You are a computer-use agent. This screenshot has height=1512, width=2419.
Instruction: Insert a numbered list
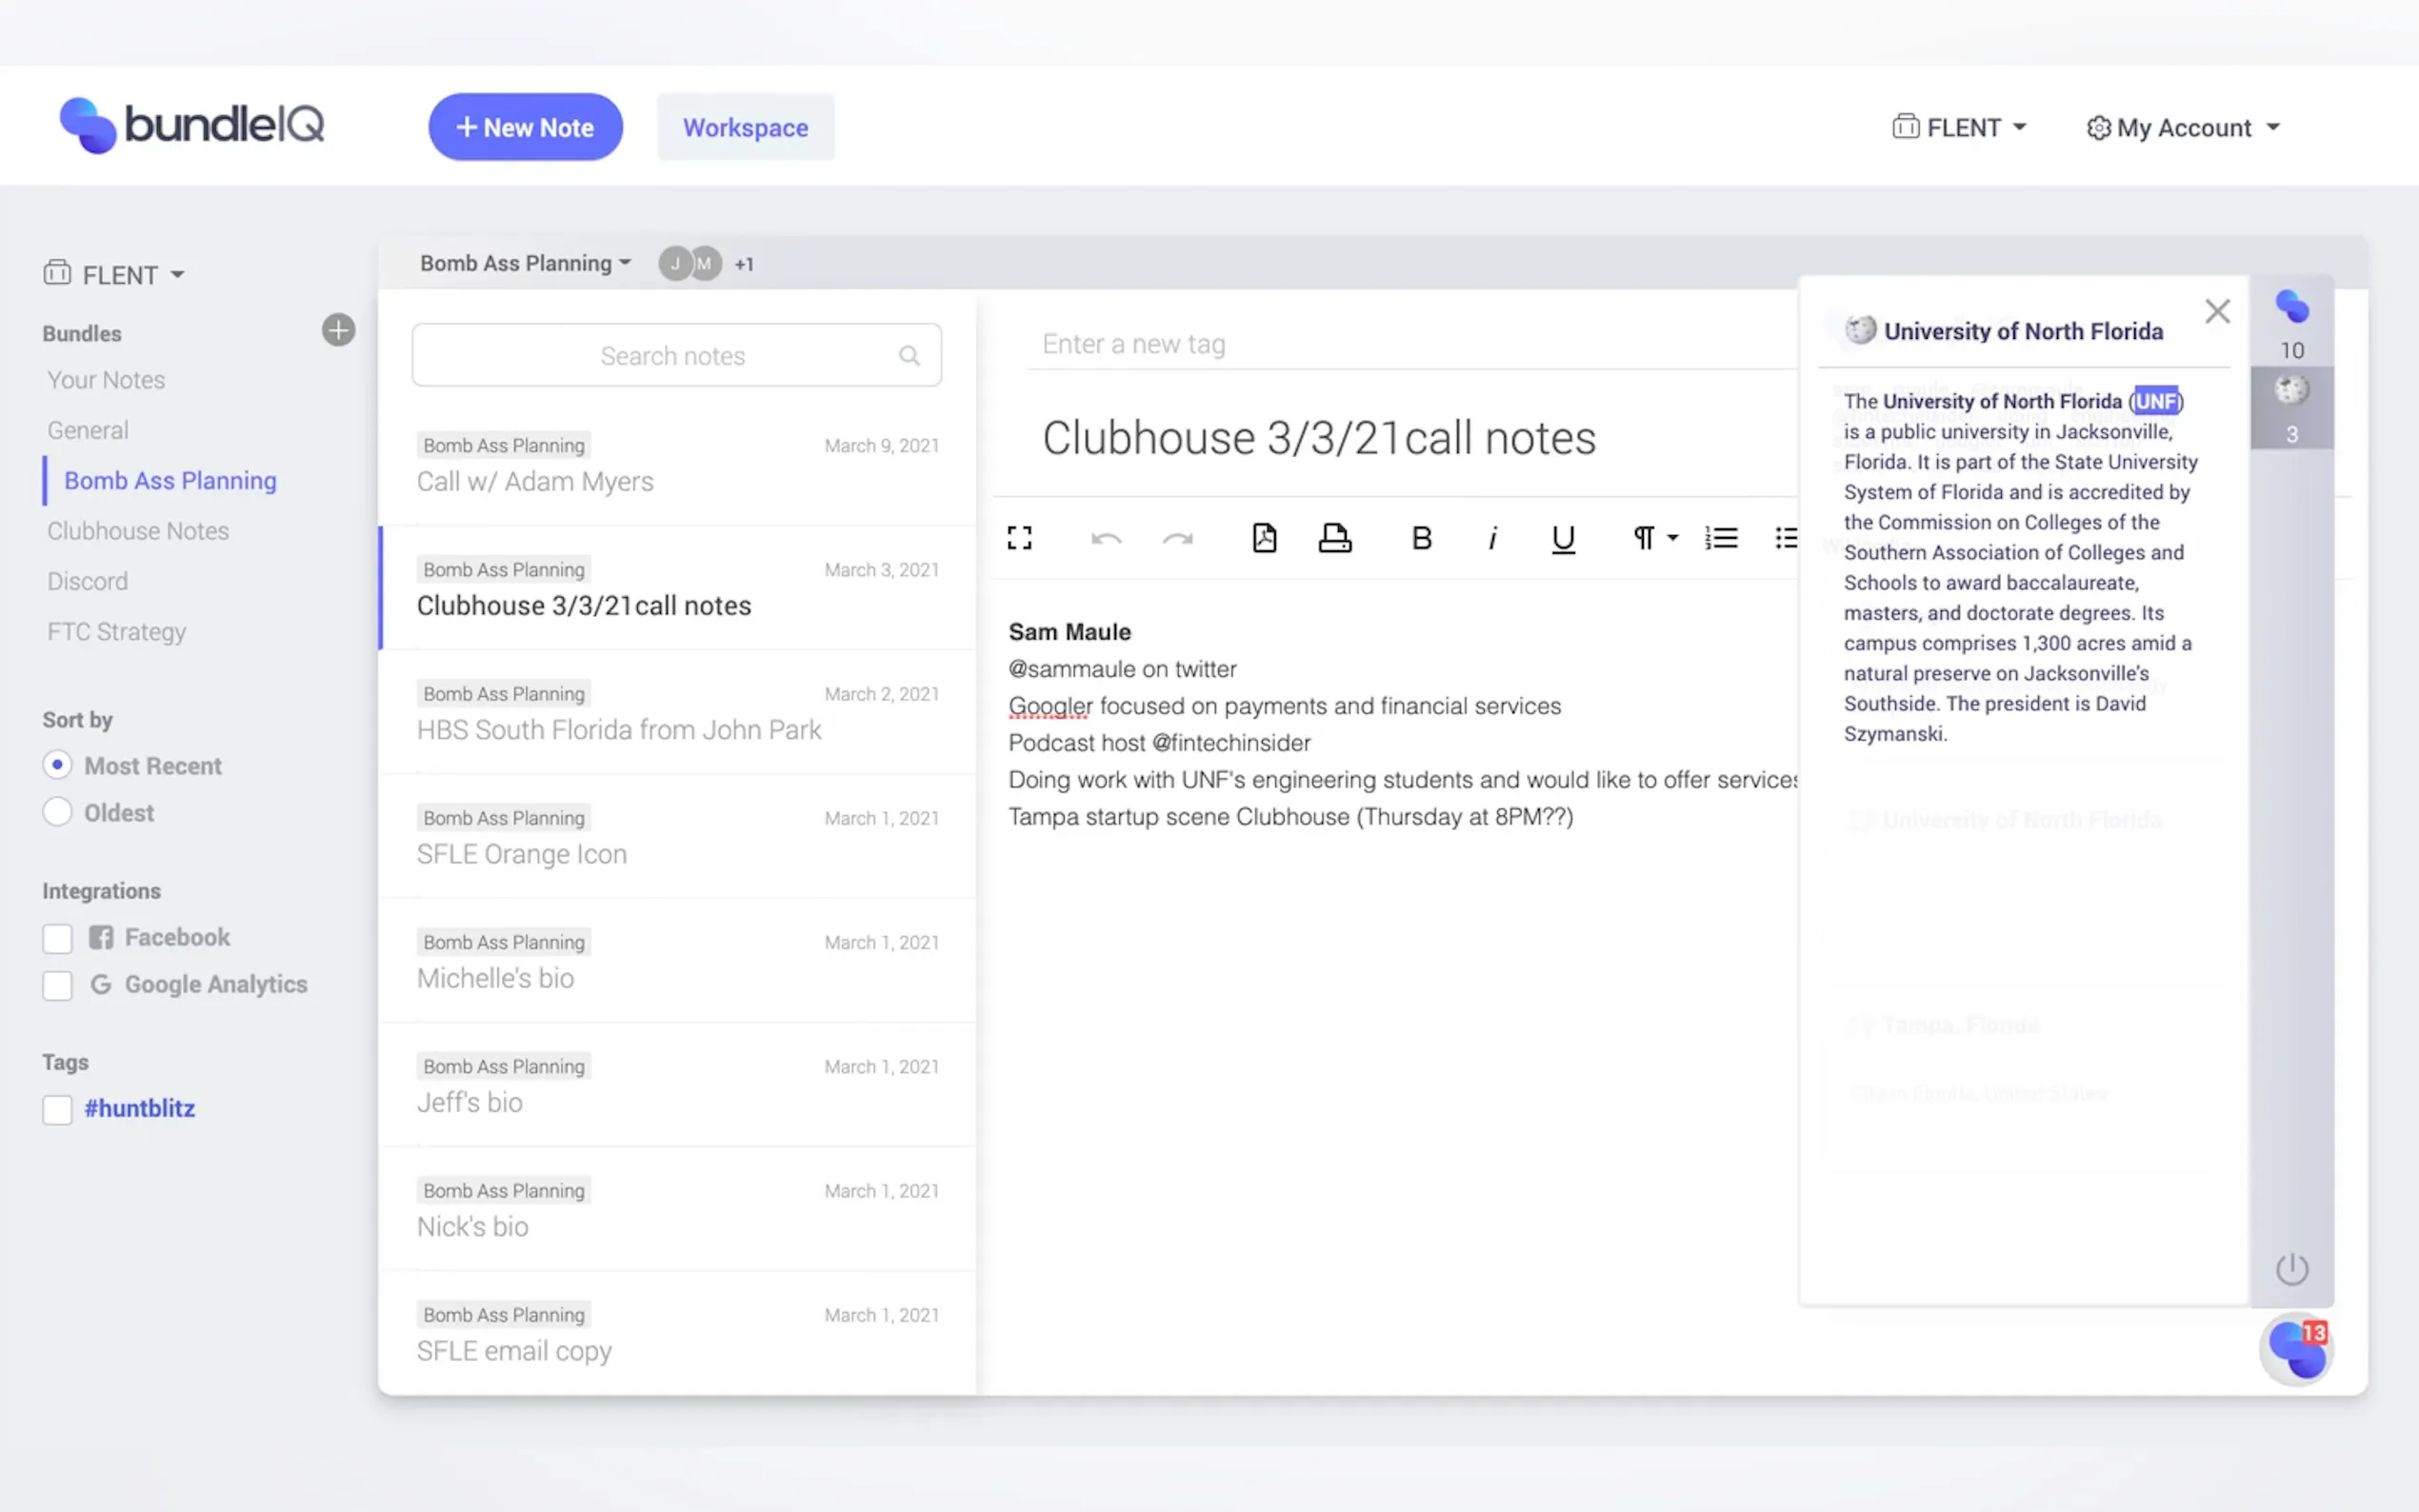[1720, 538]
